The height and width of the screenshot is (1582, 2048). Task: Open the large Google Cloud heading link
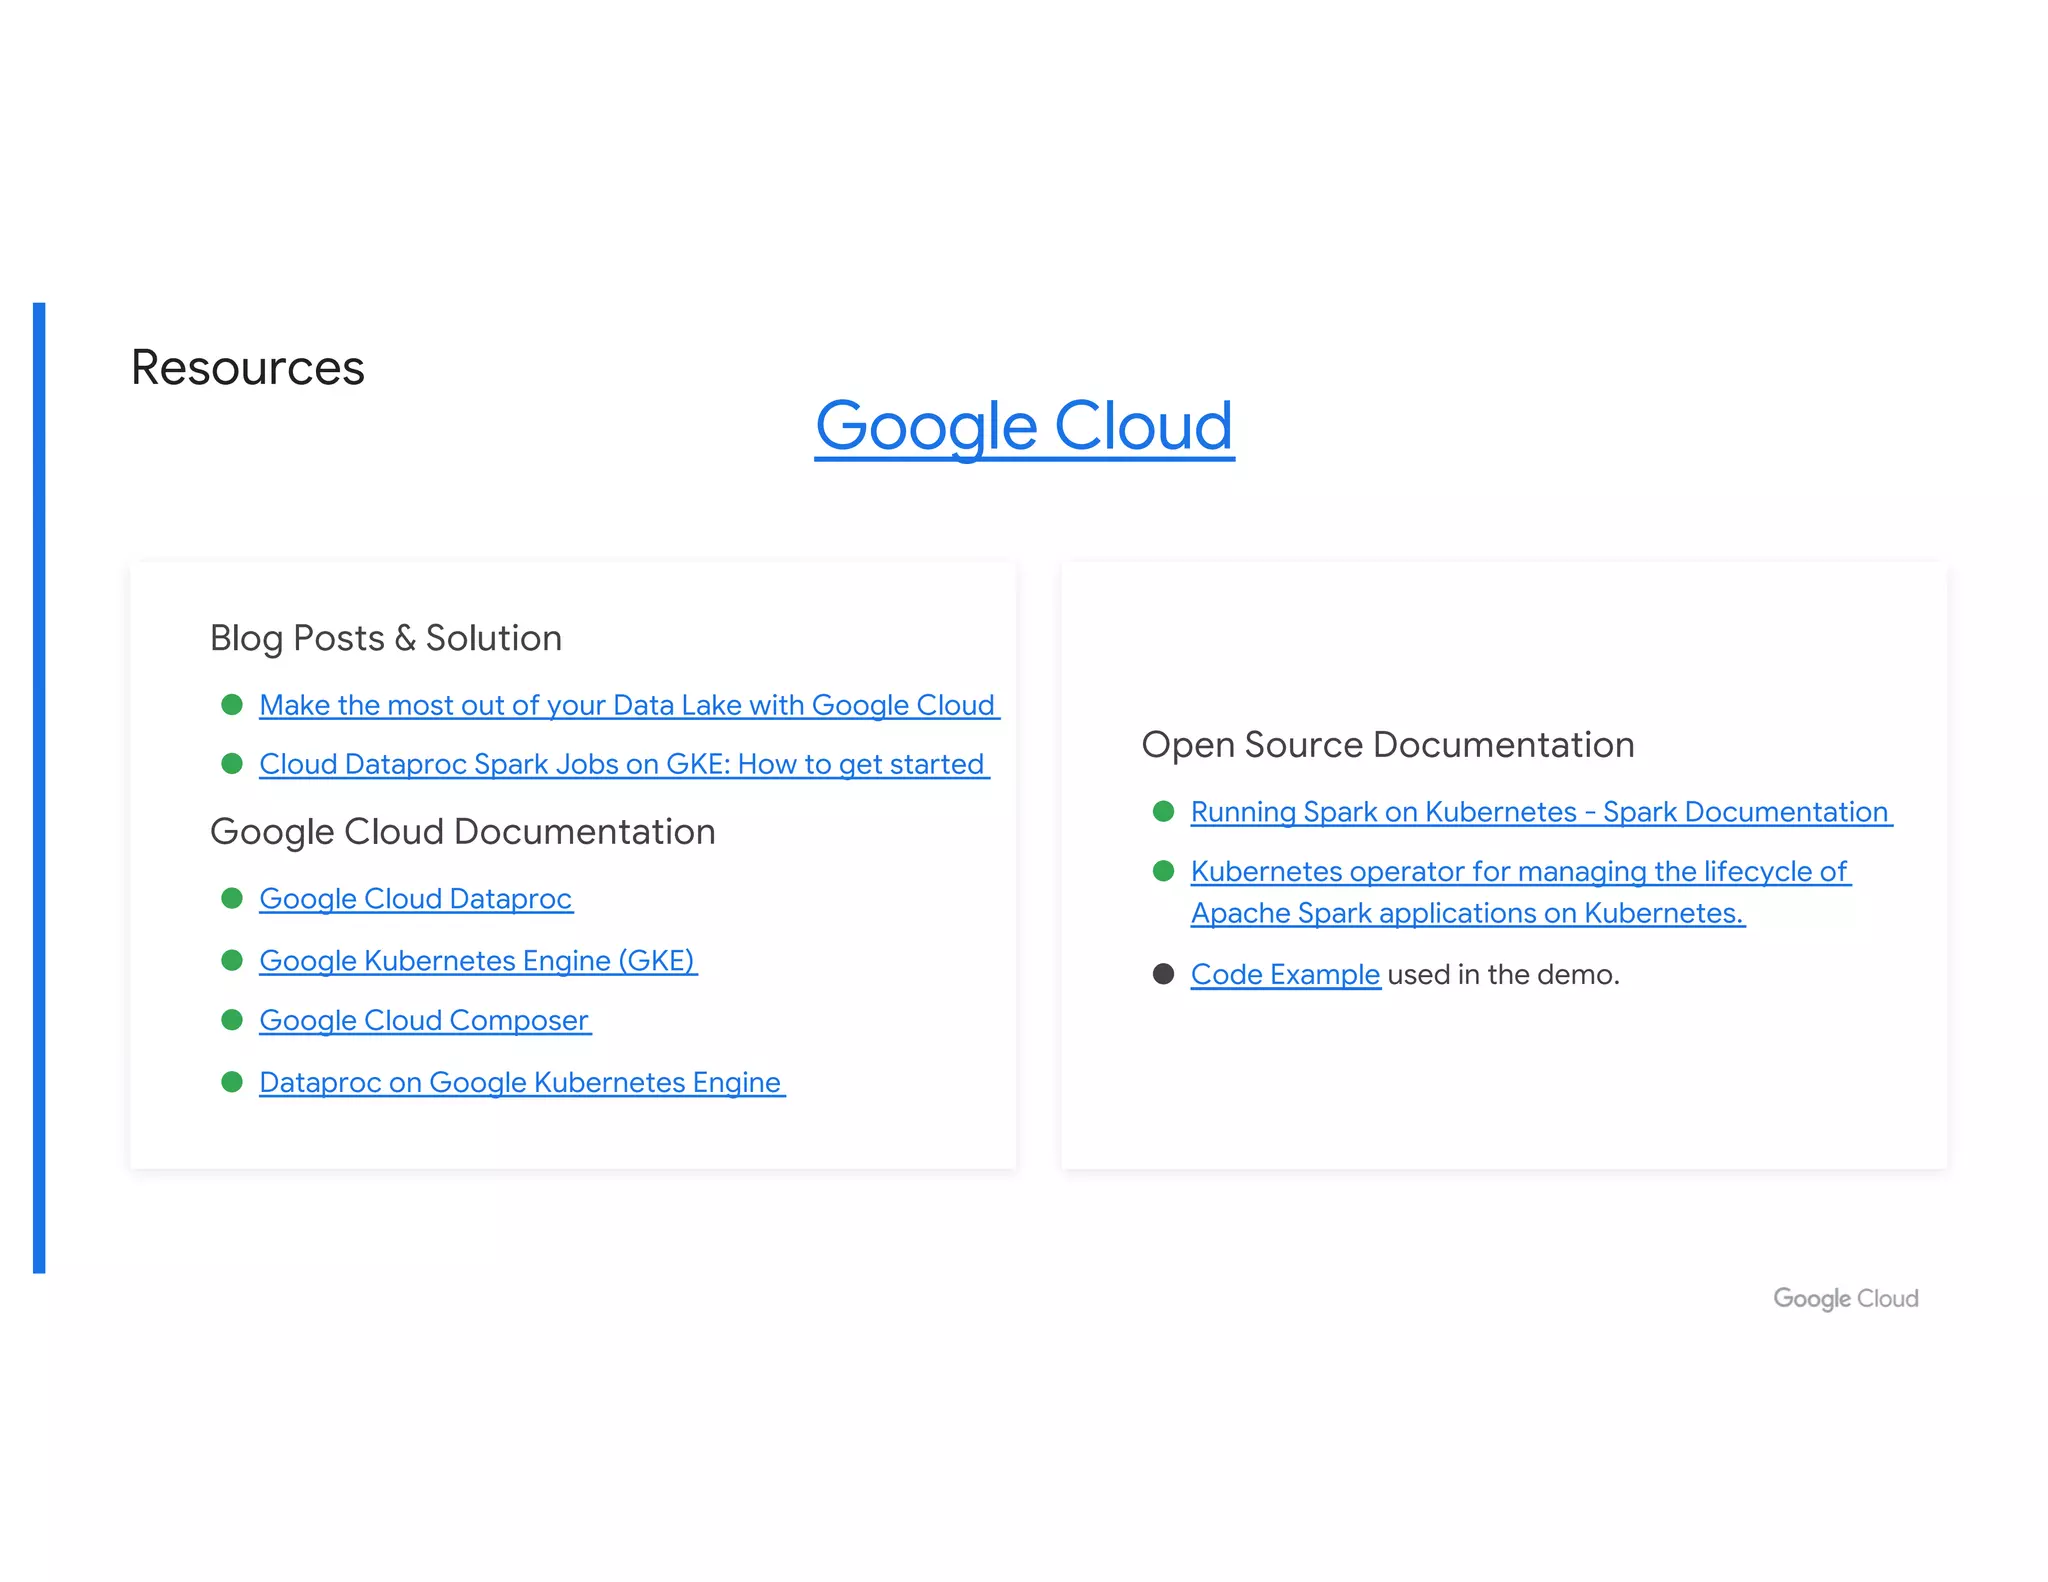(x=1024, y=427)
